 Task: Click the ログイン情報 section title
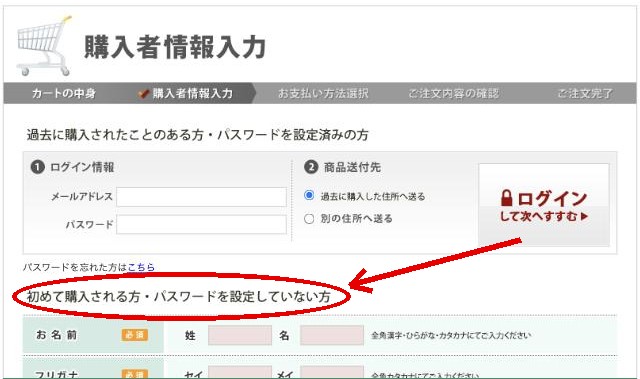[x=82, y=167]
